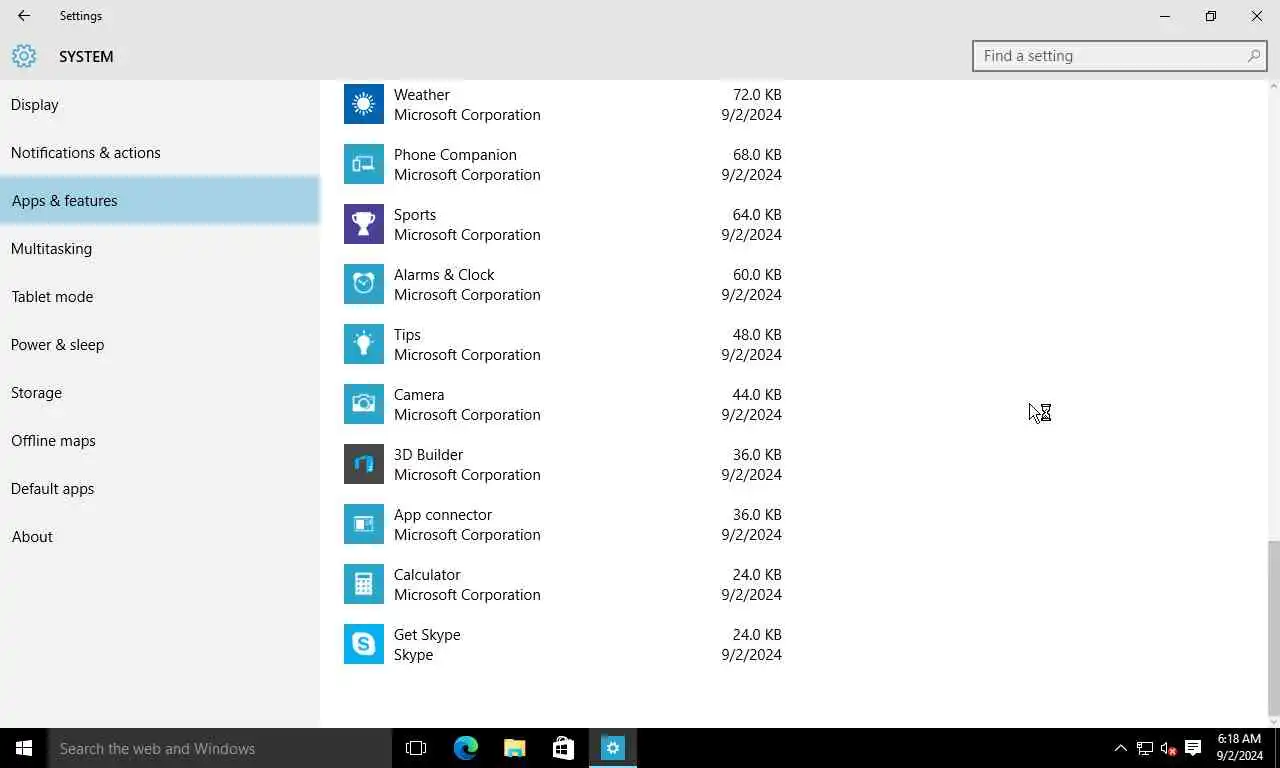Image resolution: width=1280 pixels, height=768 pixels.
Task: Select the Get Skype app name
Action: 427,635
